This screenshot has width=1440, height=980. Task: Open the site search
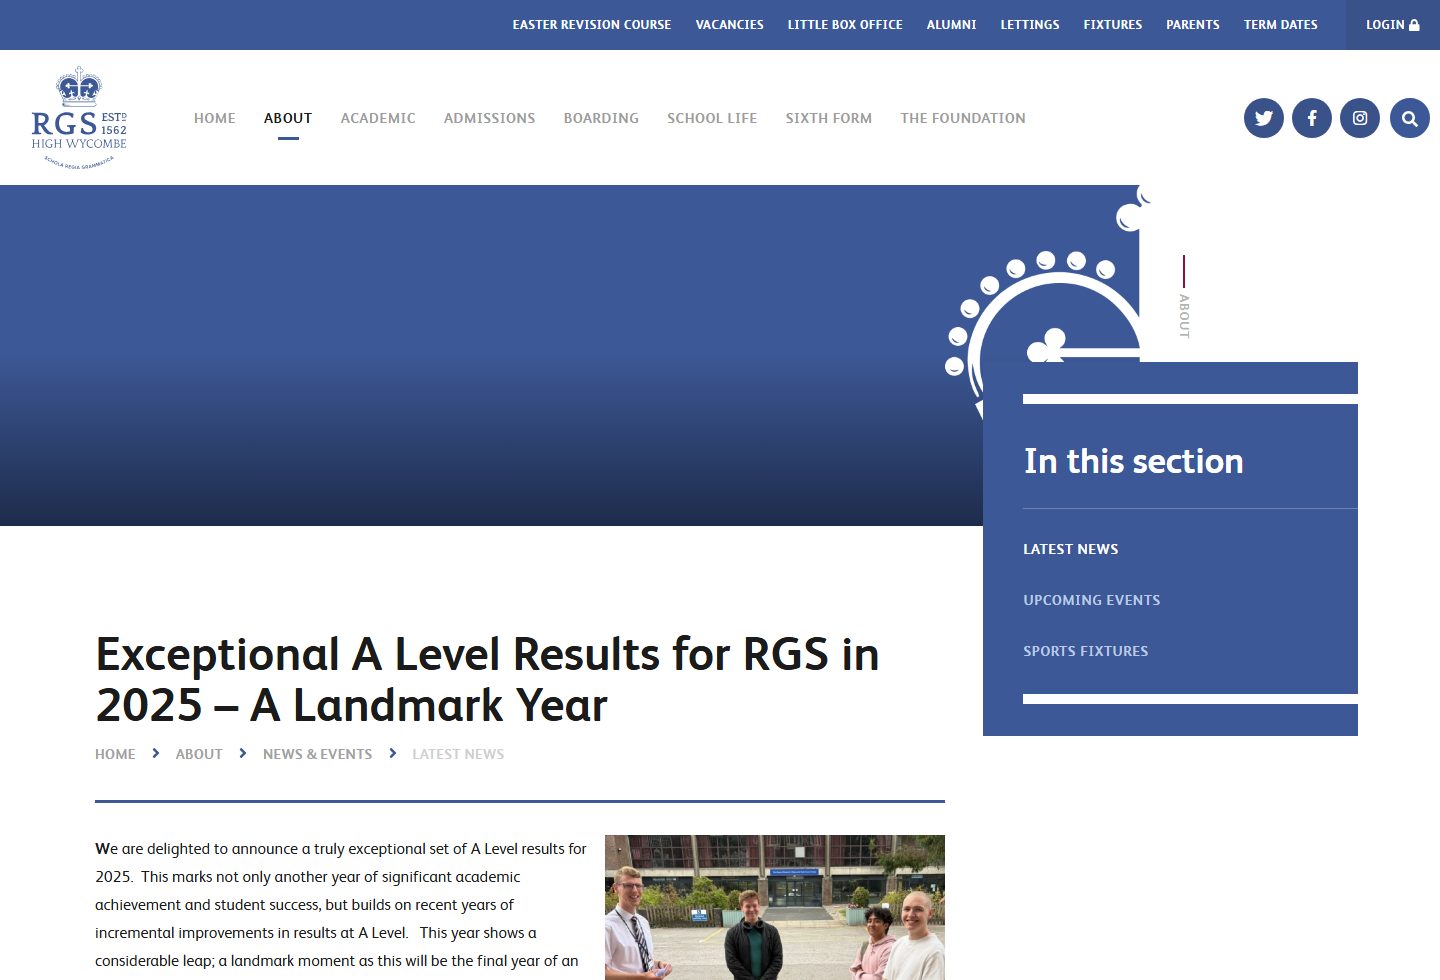coord(1409,117)
